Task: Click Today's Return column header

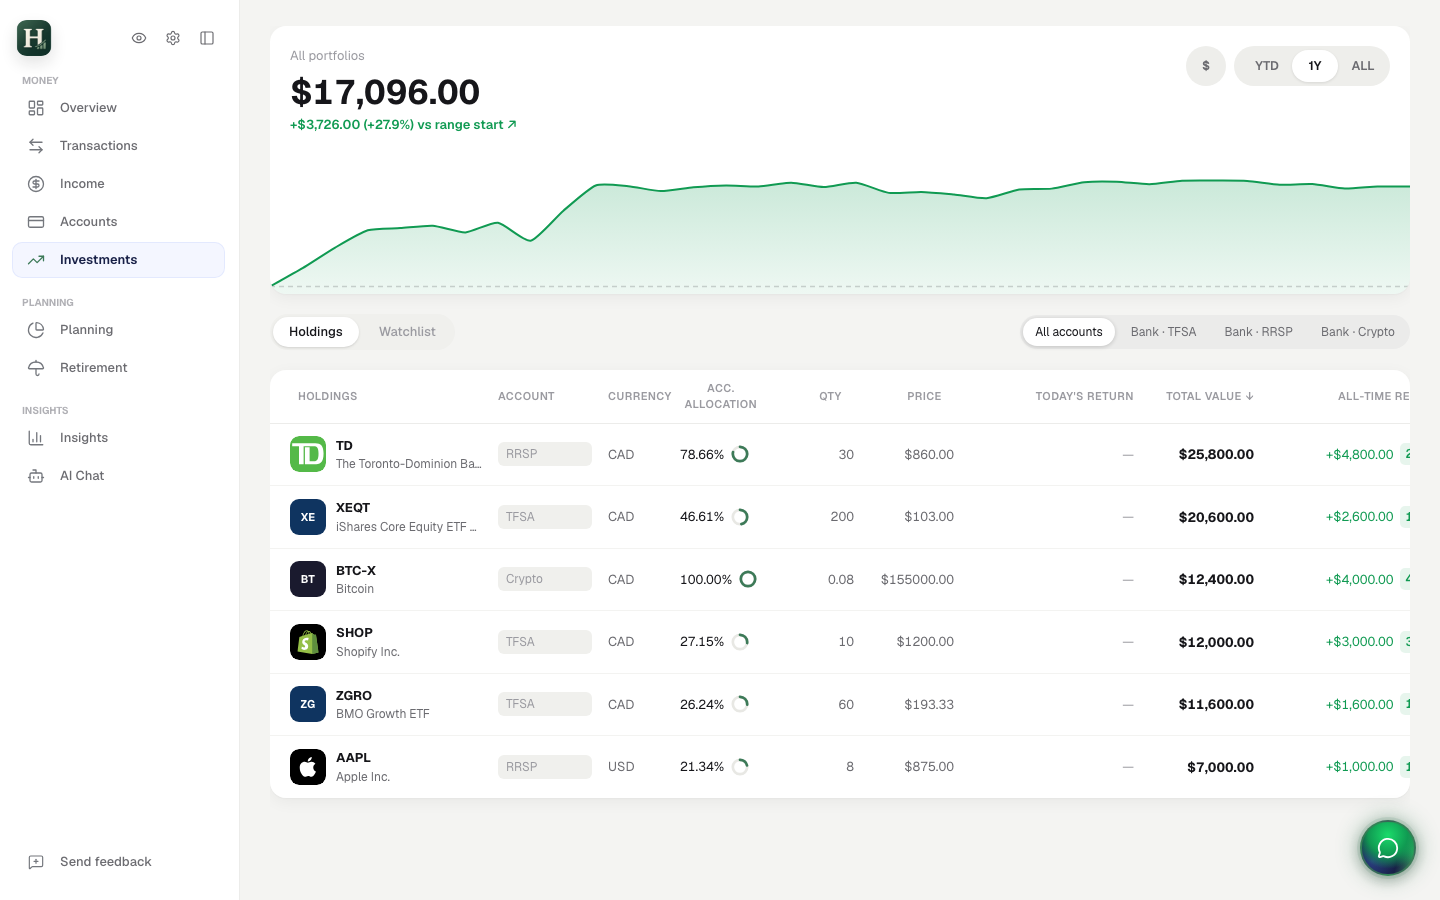Action: tap(1084, 397)
